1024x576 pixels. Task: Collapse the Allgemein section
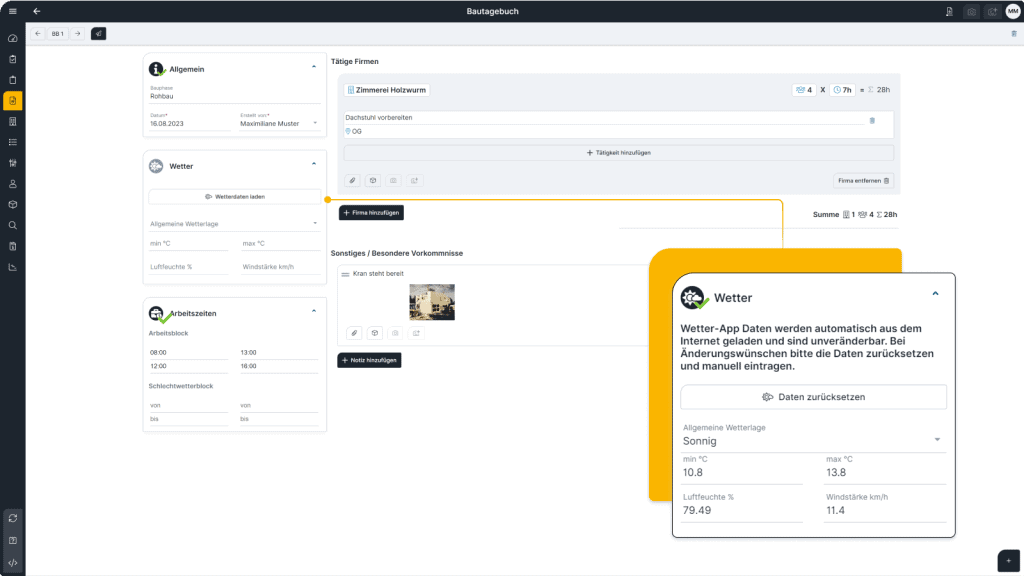[314, 67]
